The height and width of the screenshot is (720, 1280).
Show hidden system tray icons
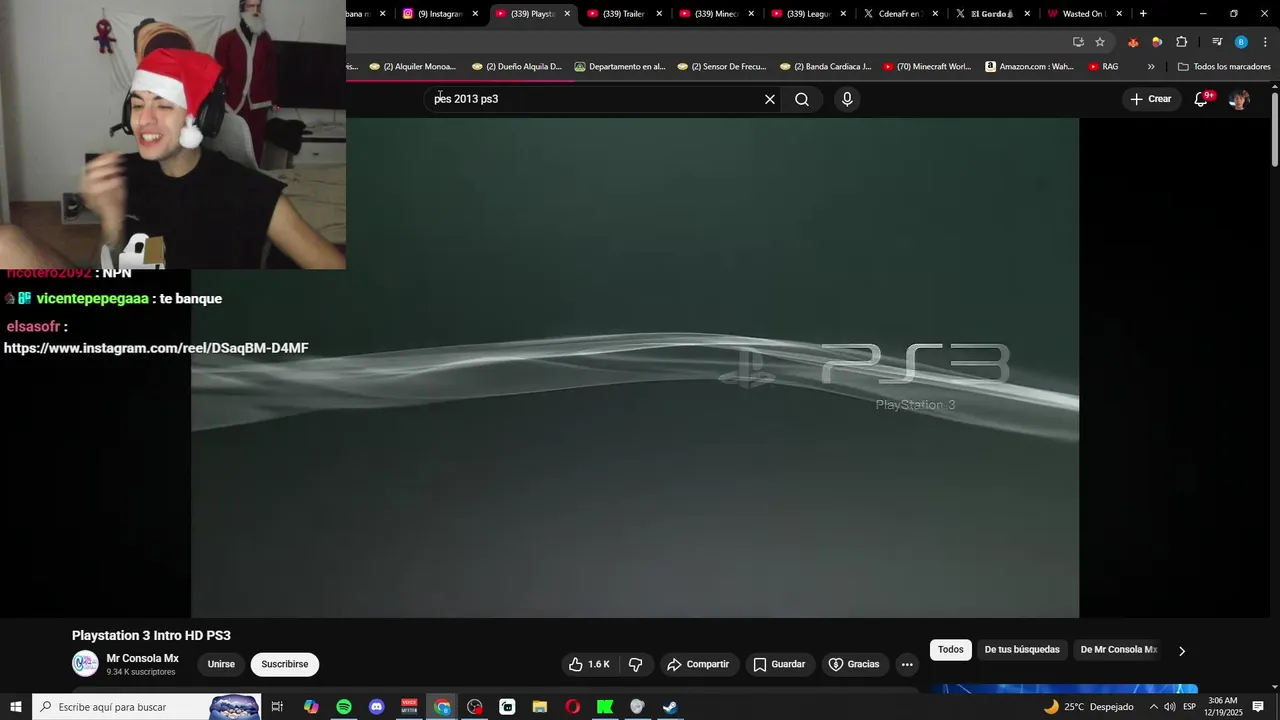tap(1153, 707)
